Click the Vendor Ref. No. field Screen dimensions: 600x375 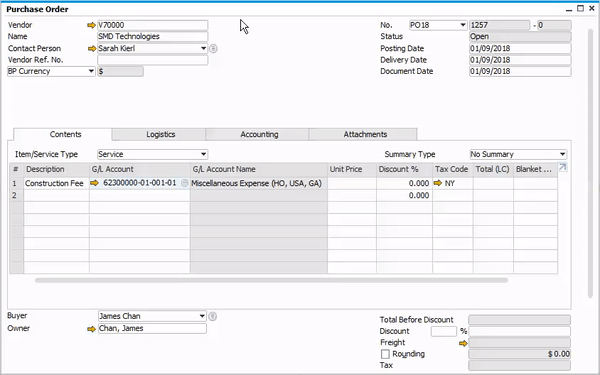click(x=153, y=60)
